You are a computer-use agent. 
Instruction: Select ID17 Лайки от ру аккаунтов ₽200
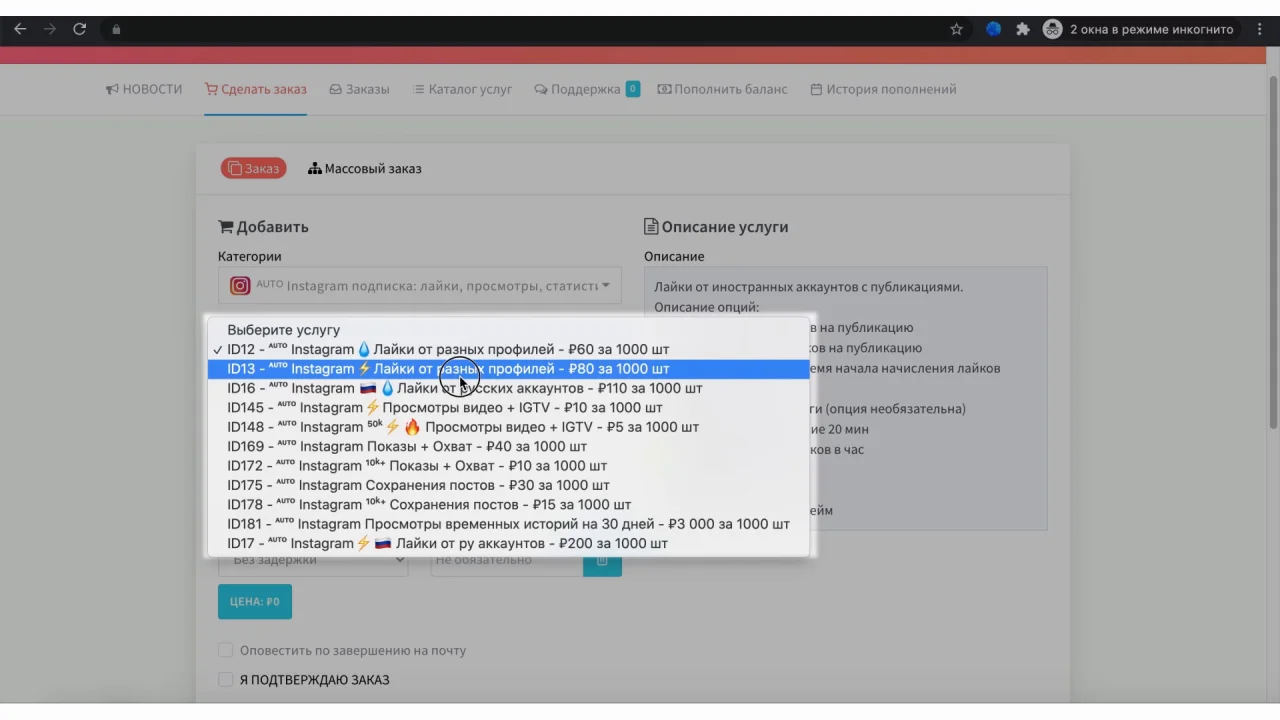[508, 544]
